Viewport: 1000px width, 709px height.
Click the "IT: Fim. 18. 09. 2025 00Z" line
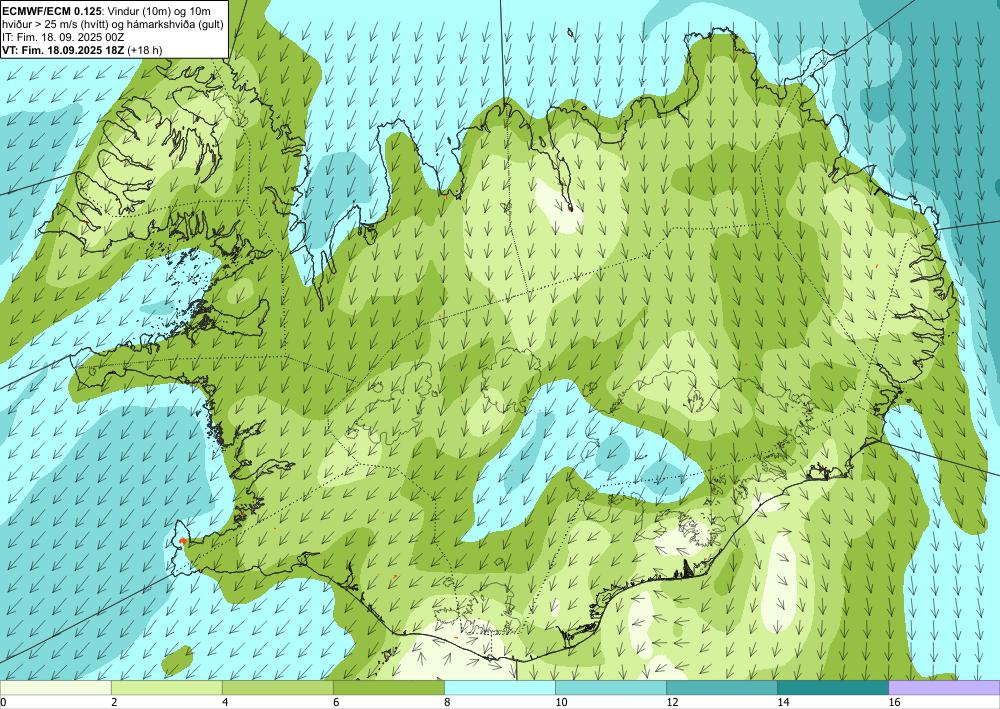coord(63,37)
